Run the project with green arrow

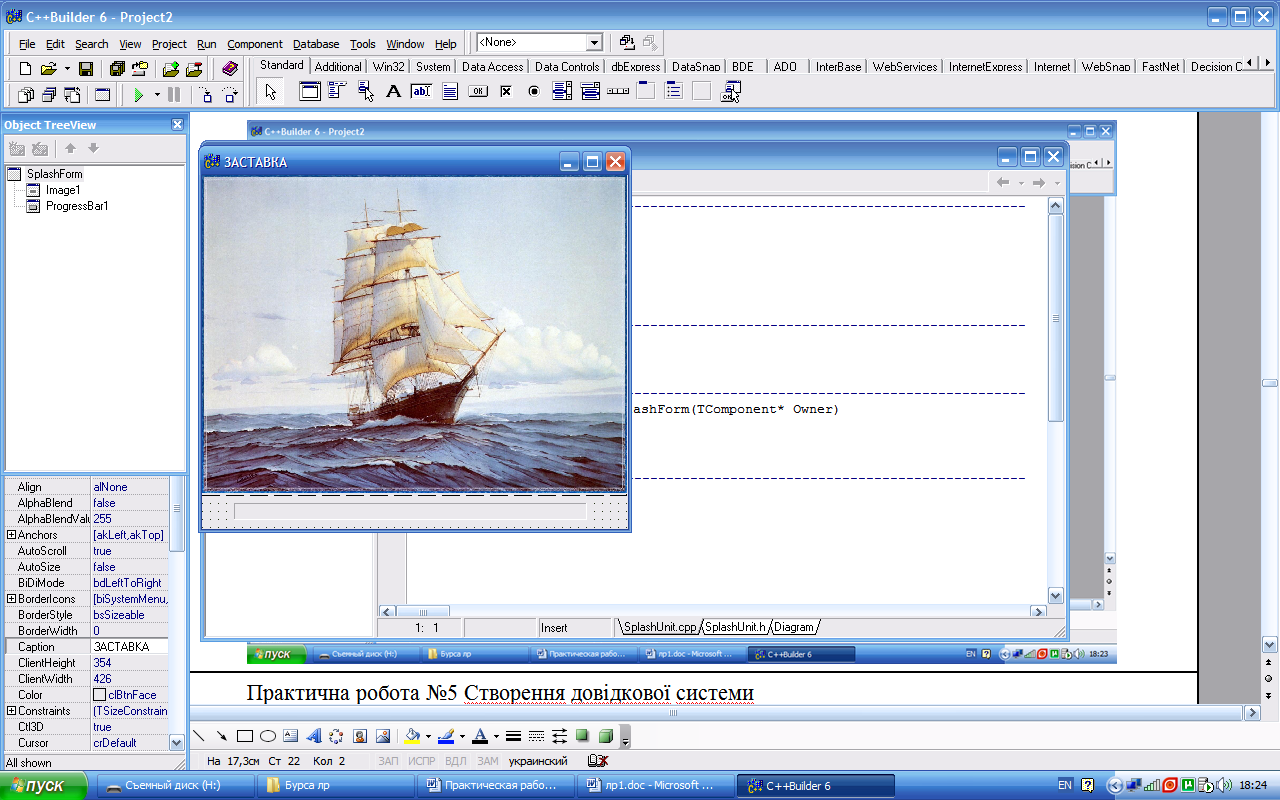tap(139, 95)
